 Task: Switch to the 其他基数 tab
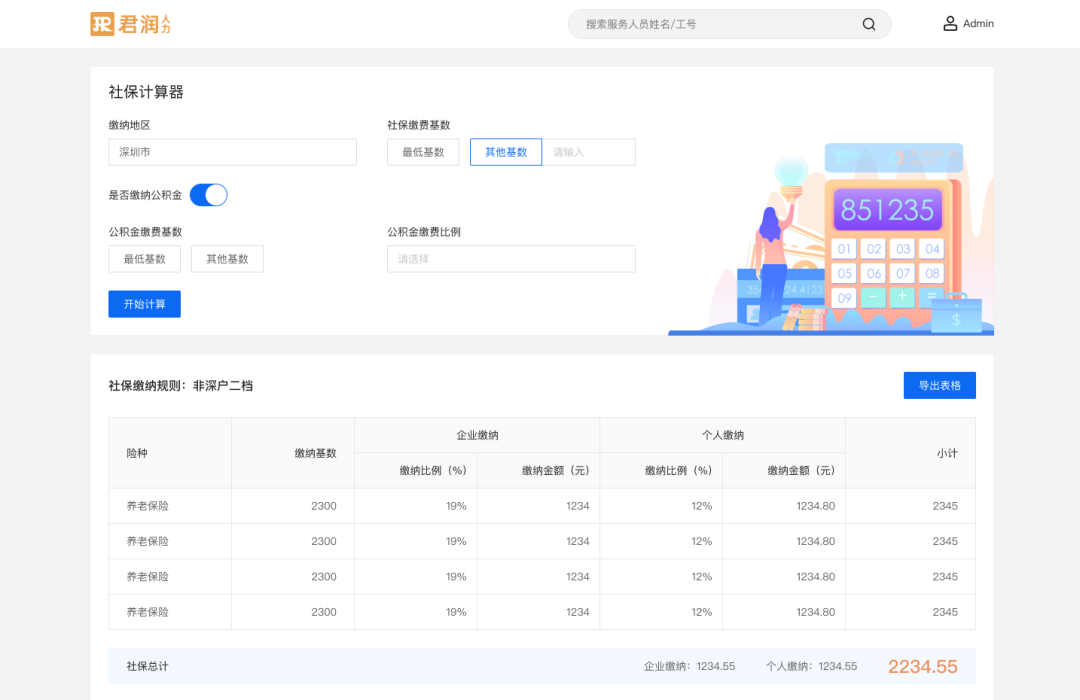[x=505, y=151]
